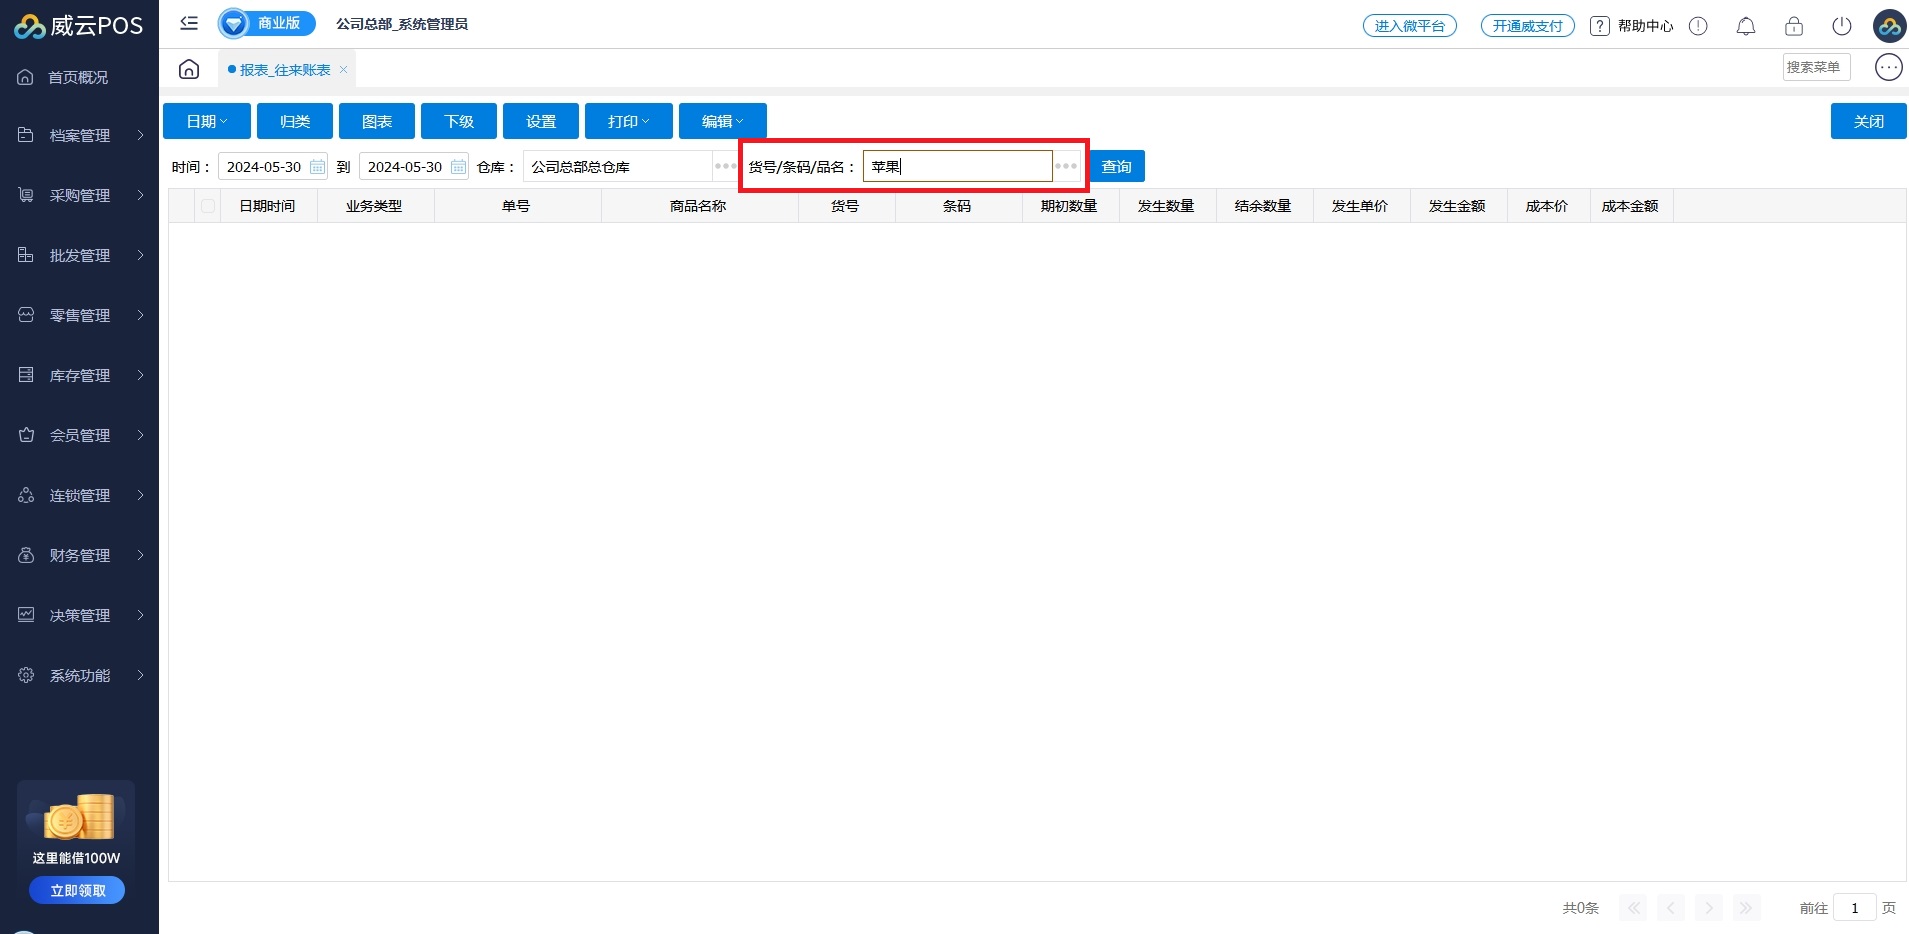Viewport: 1909px width, 934px height.
Task: Close the 报表_往来账表 tab
Action: (x=343, y=70)
